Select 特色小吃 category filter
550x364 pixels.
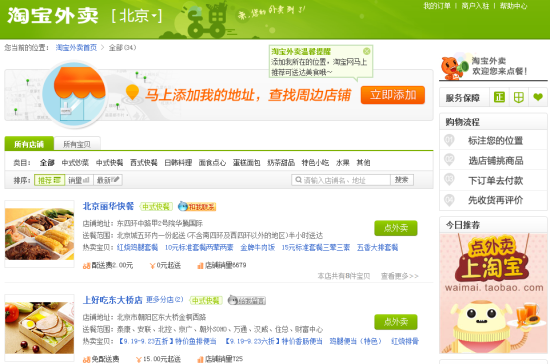(x=315, y=163)
